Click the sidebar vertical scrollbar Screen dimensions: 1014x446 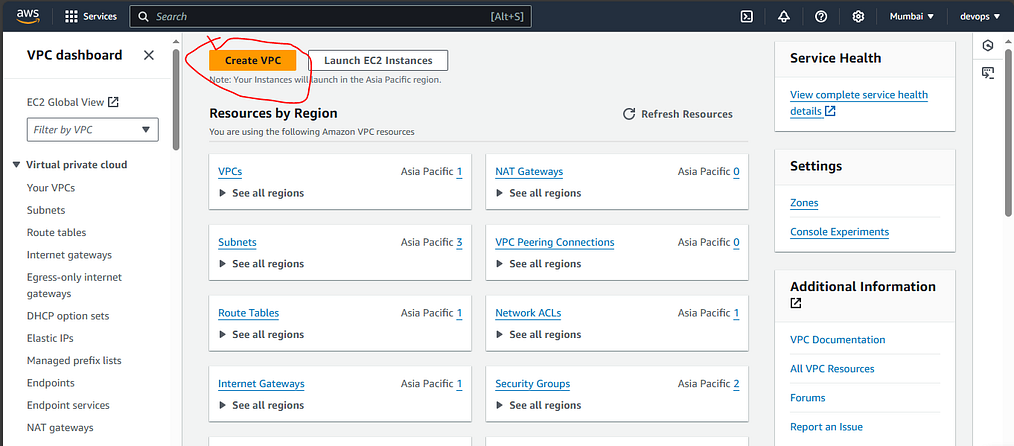[176, 100]
